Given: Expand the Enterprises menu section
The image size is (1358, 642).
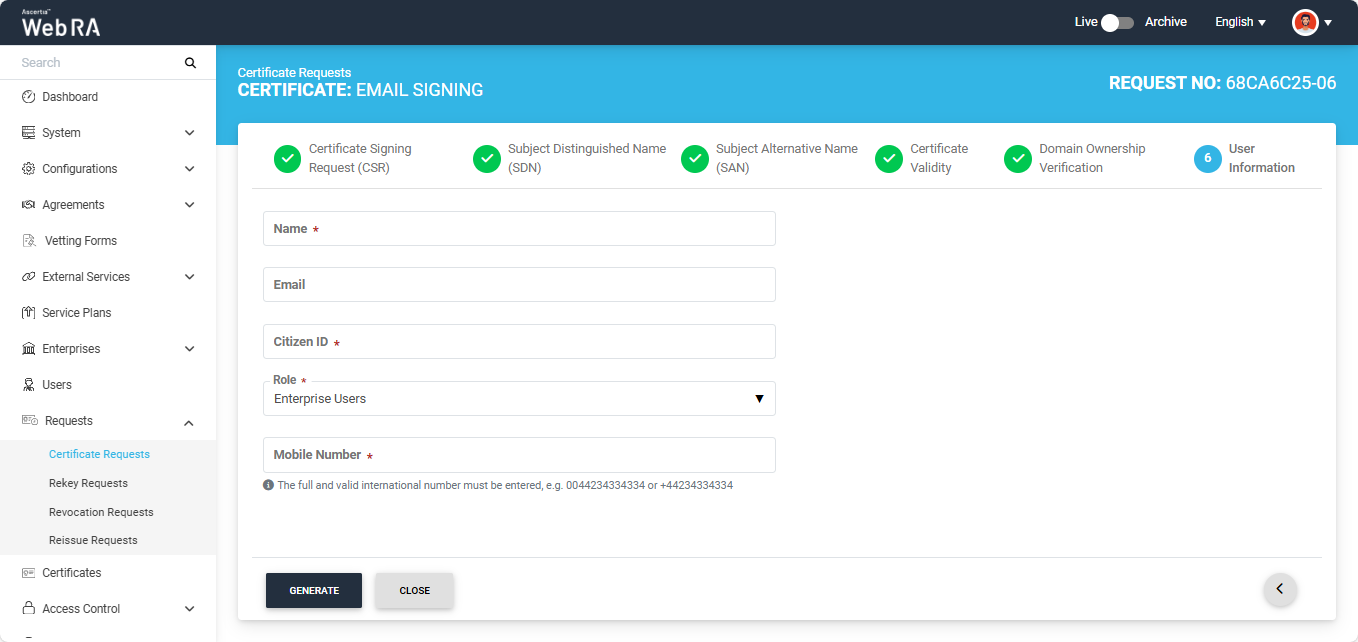Looking at the screenshot, I should [x=189, y=349].
